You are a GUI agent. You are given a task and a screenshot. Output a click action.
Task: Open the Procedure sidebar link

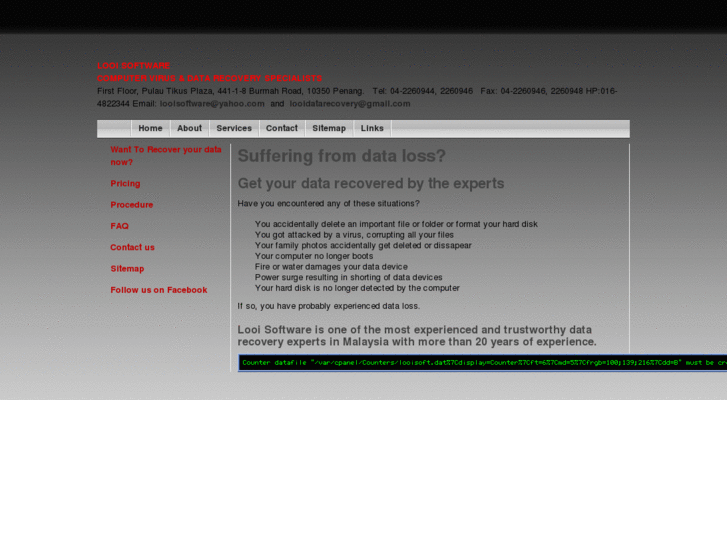click(x=132, y=205)
